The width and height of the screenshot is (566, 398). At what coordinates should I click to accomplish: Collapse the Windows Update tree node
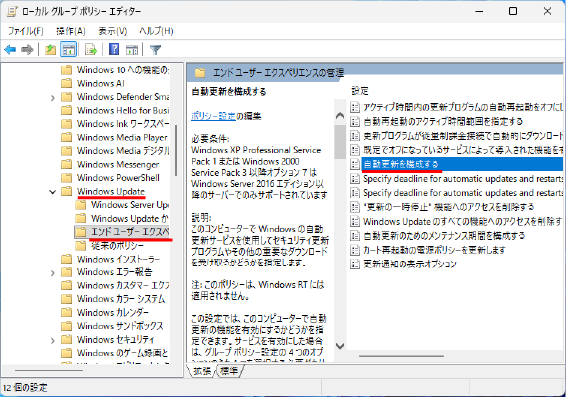53,192
